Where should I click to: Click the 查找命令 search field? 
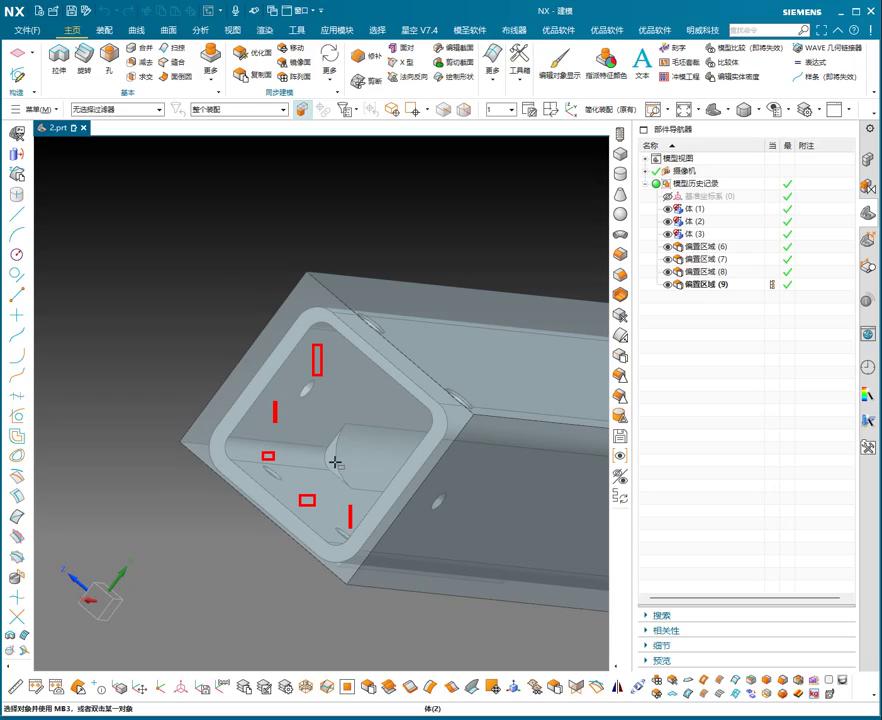[762, 30]
